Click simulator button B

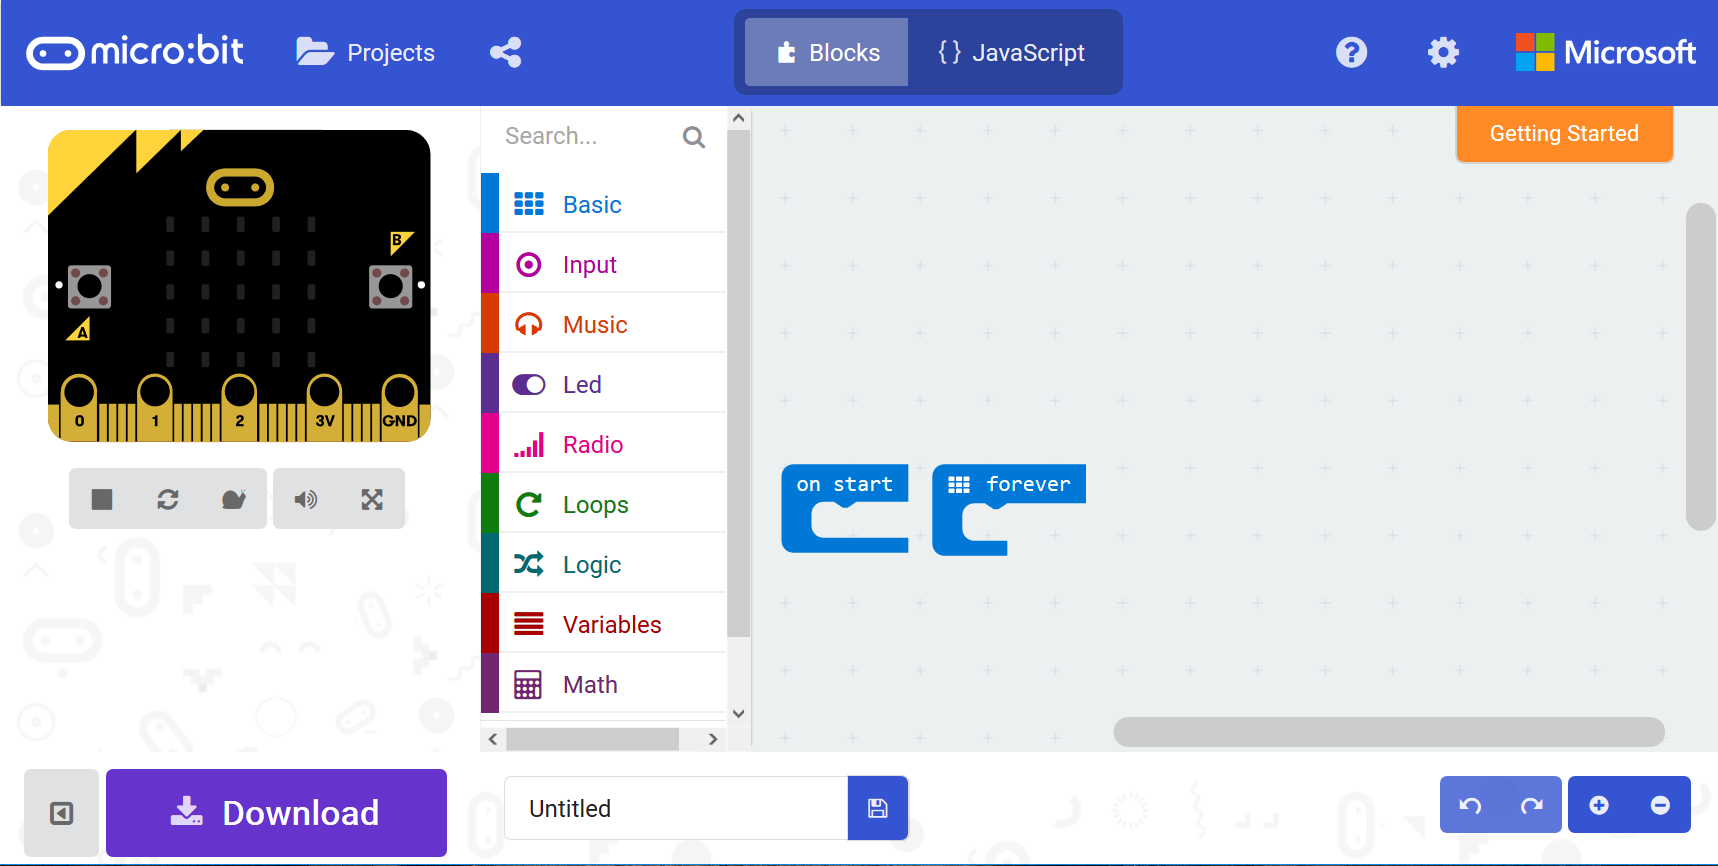pos(391,287)
